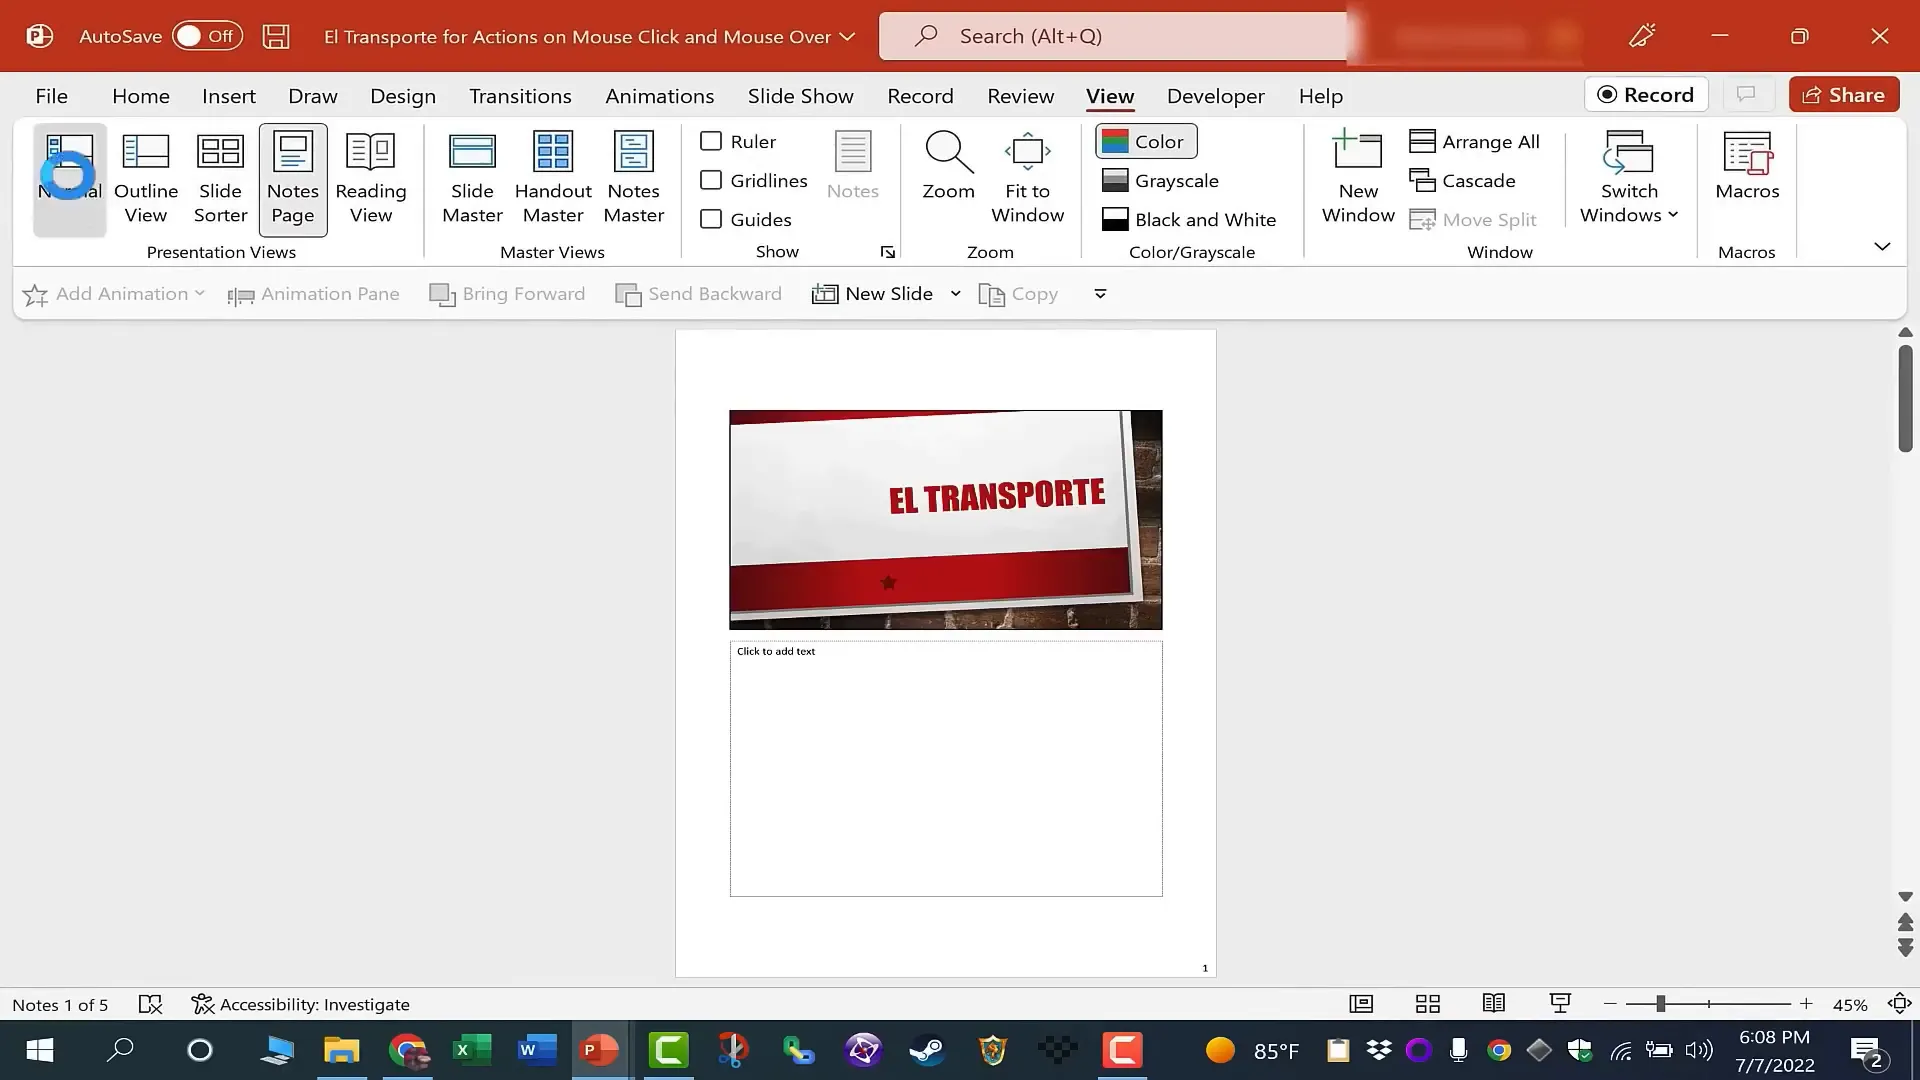Switch to Slide Sorter from status bar
Image resolution: width=1920 pixels, height=1080 pixels.
coord(1428,1004)
